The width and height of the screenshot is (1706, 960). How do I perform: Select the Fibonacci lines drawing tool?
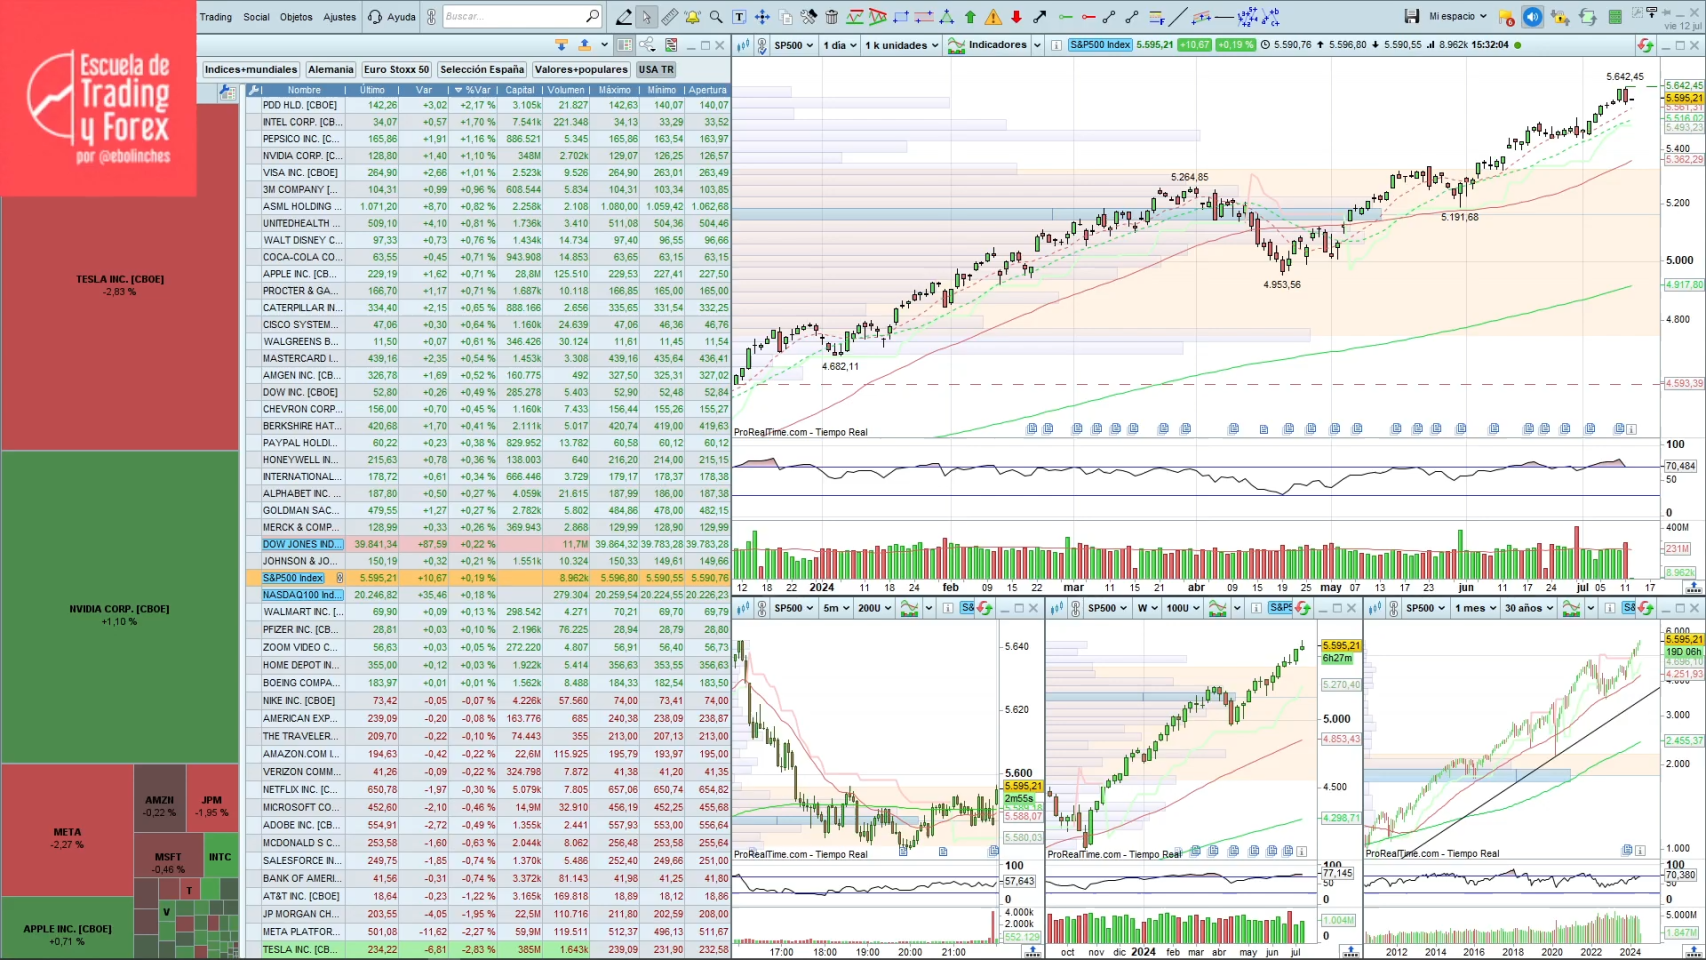click(1155, 16)
